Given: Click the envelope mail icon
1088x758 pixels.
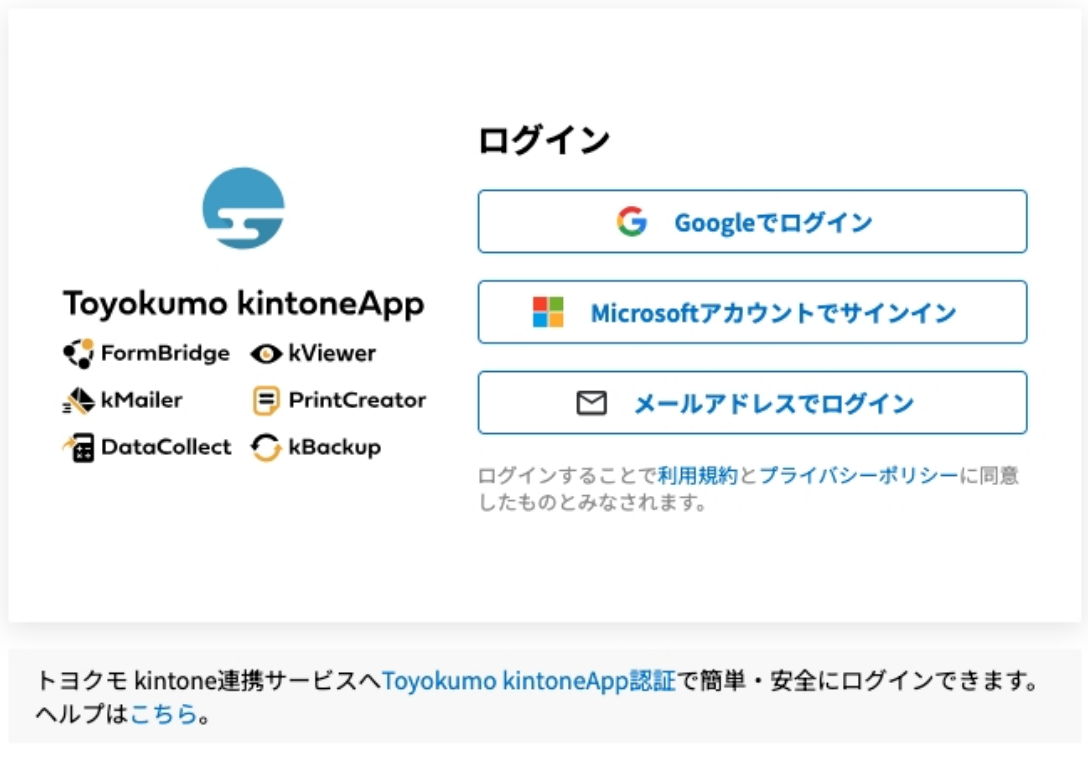Looking at the screenshot, I should (592, 403).
